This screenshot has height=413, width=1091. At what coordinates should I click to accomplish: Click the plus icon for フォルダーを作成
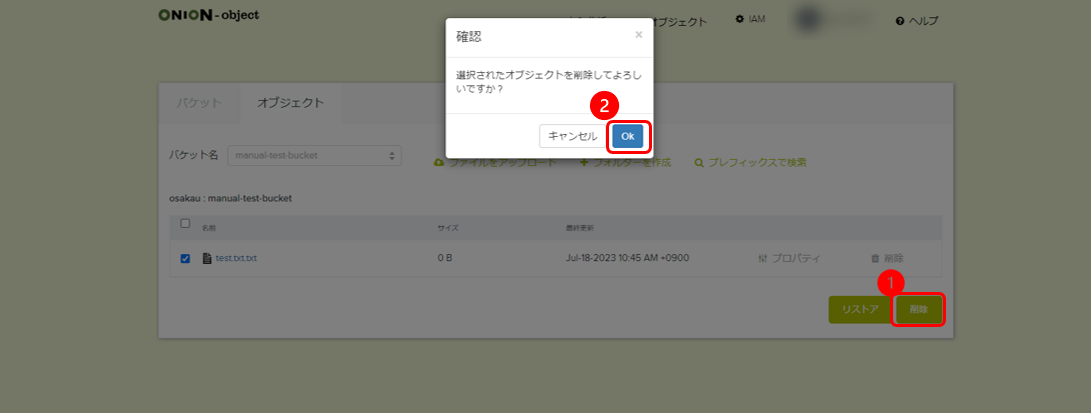pyautogui.click(x=584, y=162)
